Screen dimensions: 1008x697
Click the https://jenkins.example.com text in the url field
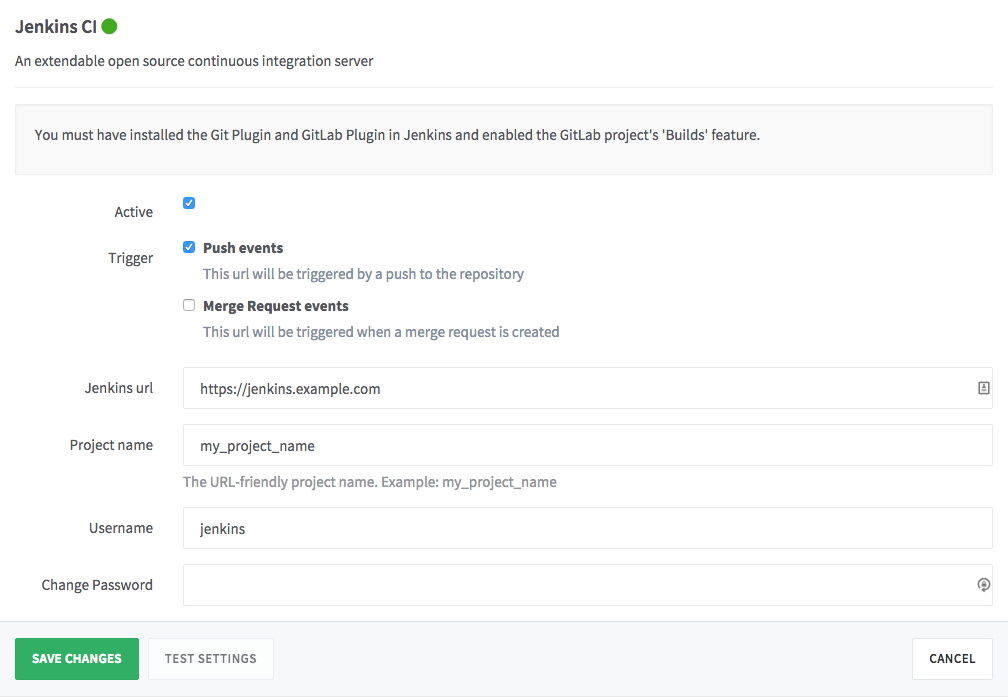[x=292, y=388]
